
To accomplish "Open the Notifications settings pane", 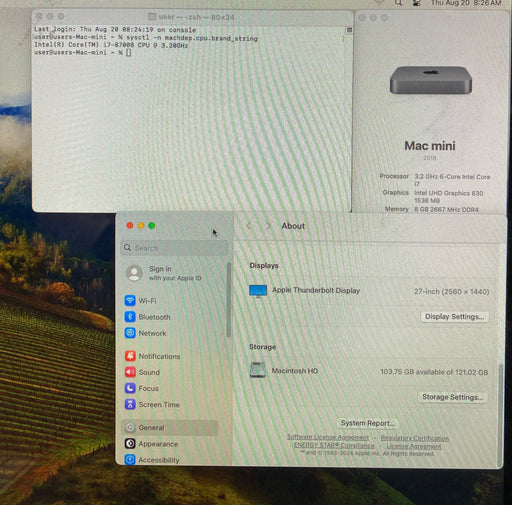I will coord(152,356).
